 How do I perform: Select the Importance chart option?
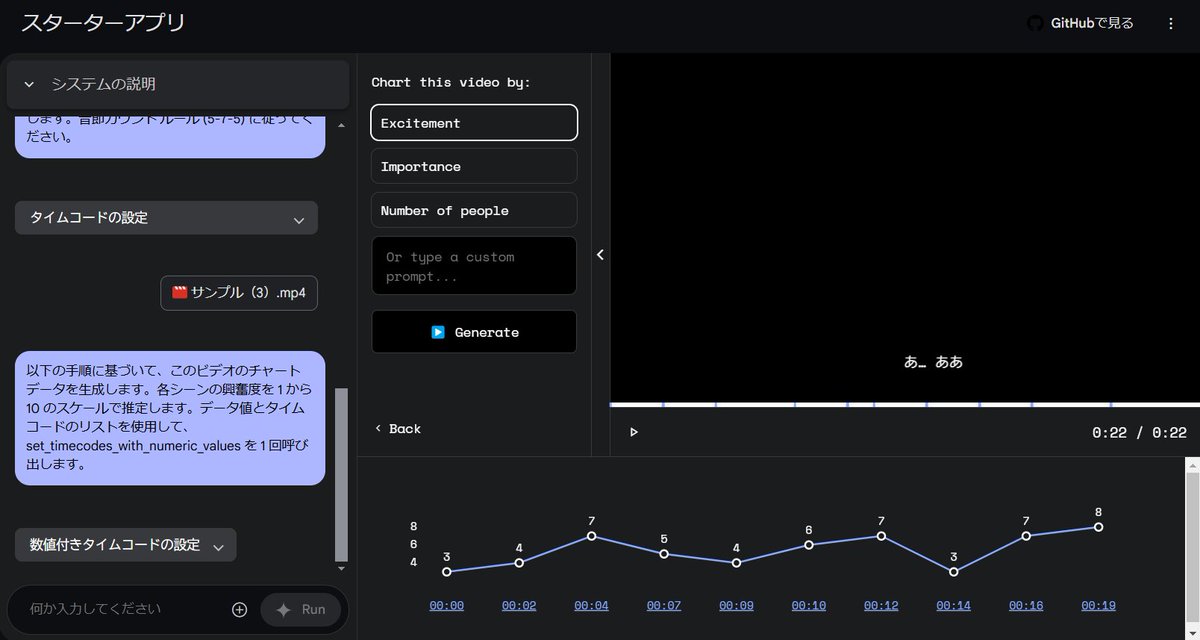474,167
